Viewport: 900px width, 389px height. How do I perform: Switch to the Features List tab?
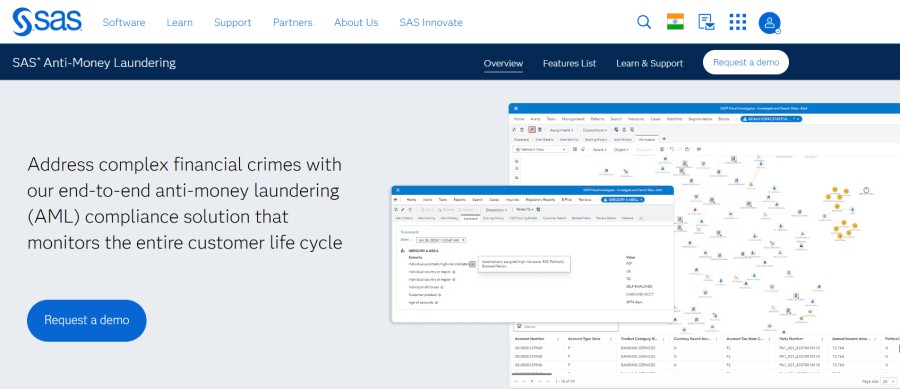[569, 63]
